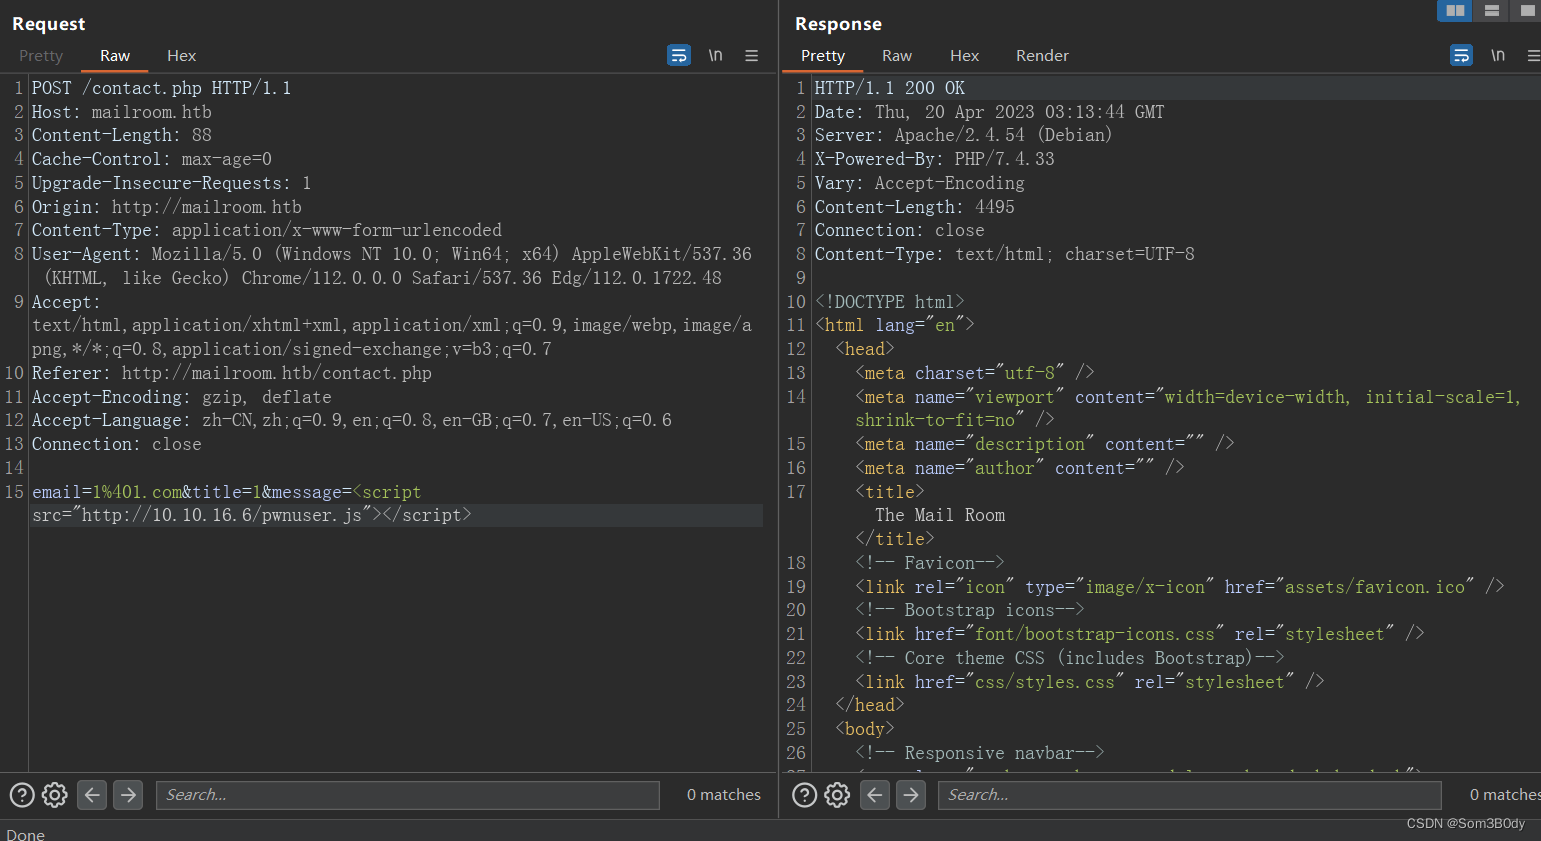Toggle non-printable characters in Response panel
Viewport: 1541px width, 841px height.
click(x=1498, y=55)
